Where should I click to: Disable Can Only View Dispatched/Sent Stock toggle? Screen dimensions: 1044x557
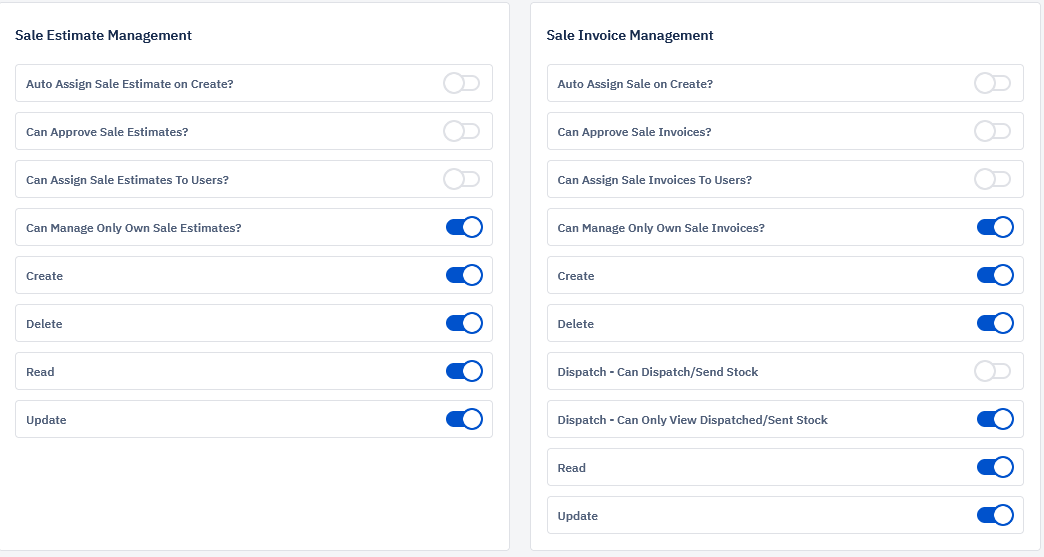995,419
